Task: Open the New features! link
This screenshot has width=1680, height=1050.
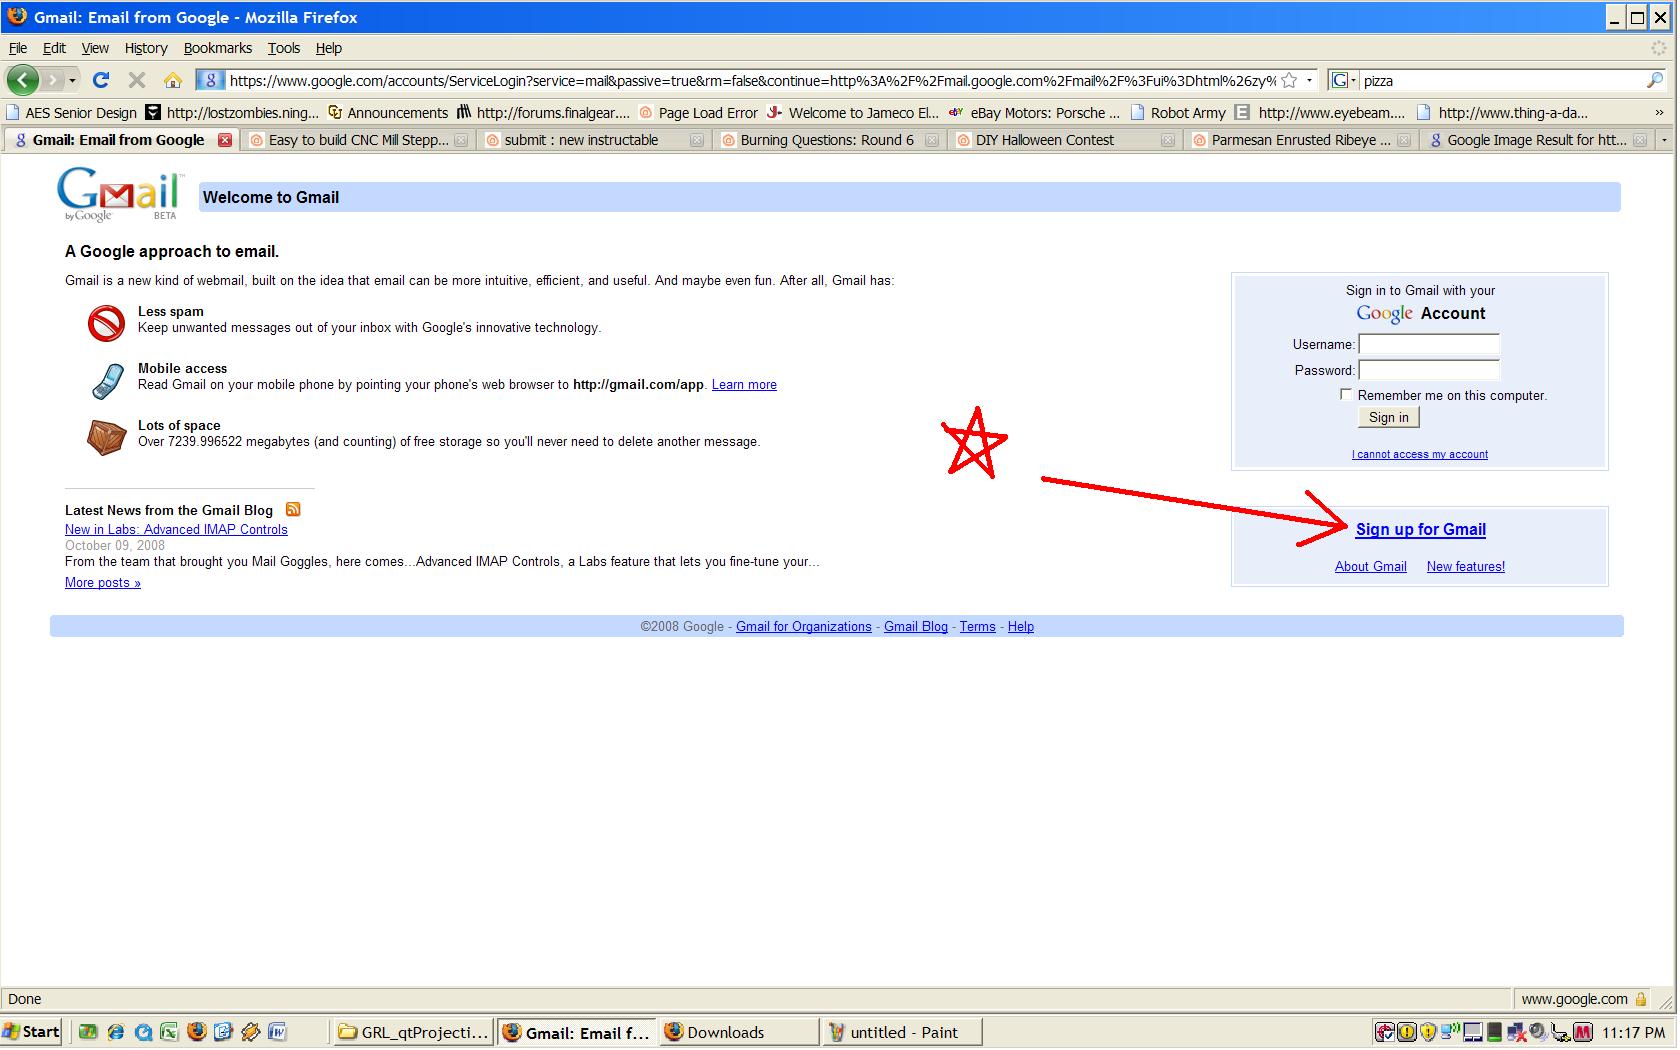Action: tap(1466, 567)
